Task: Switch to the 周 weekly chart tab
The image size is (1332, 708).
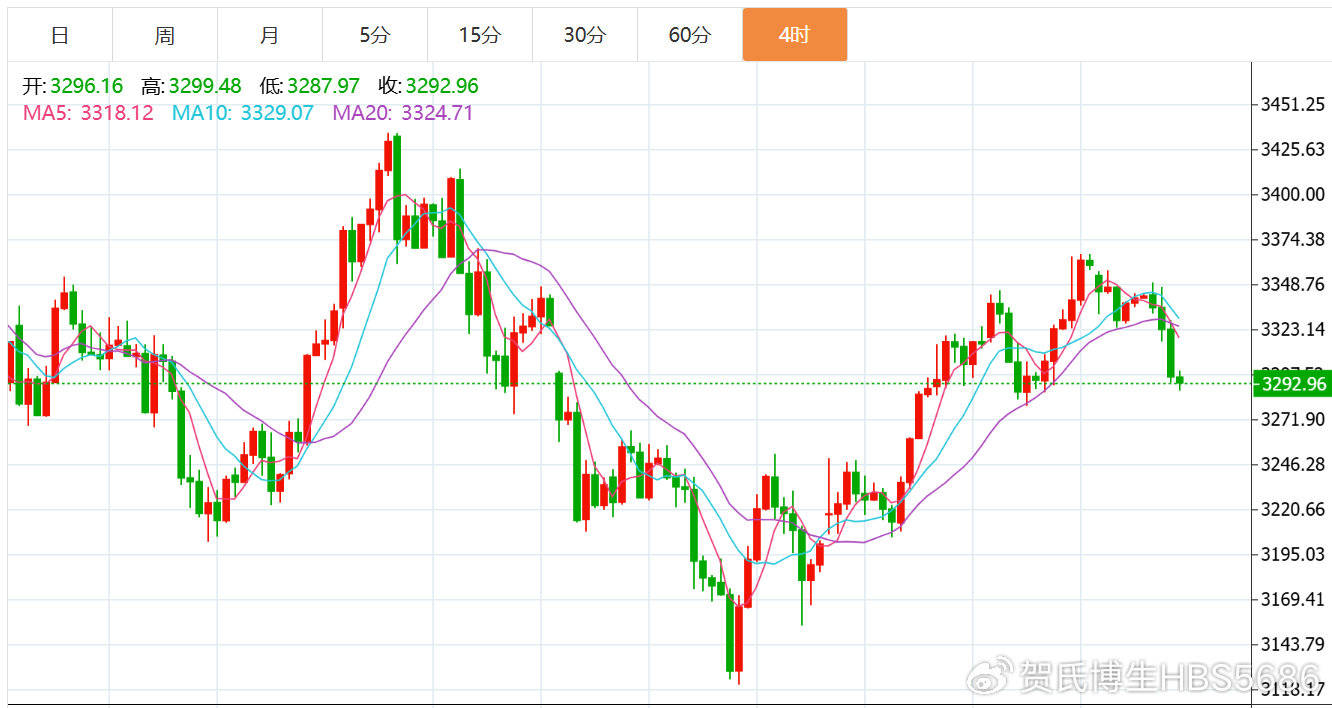Action: [x=165, y=35]
